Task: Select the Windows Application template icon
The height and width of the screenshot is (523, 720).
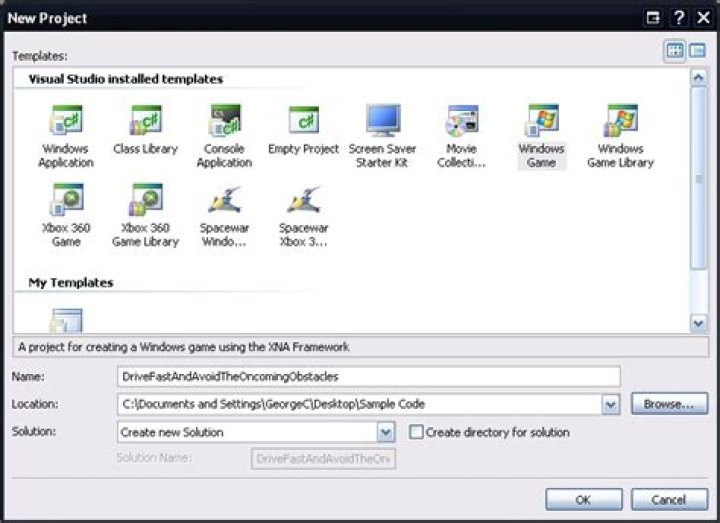Action: [x=67, y=120]
